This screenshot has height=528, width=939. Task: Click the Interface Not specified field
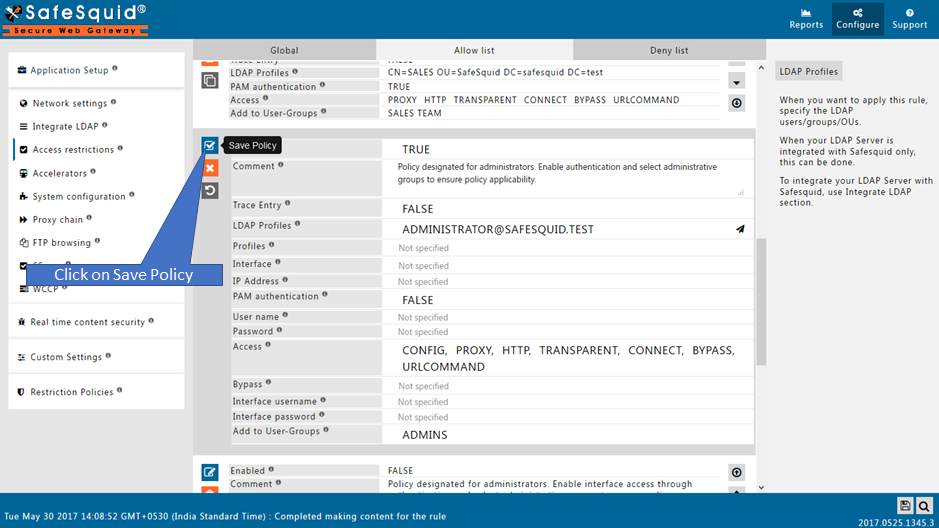point(568,266)
